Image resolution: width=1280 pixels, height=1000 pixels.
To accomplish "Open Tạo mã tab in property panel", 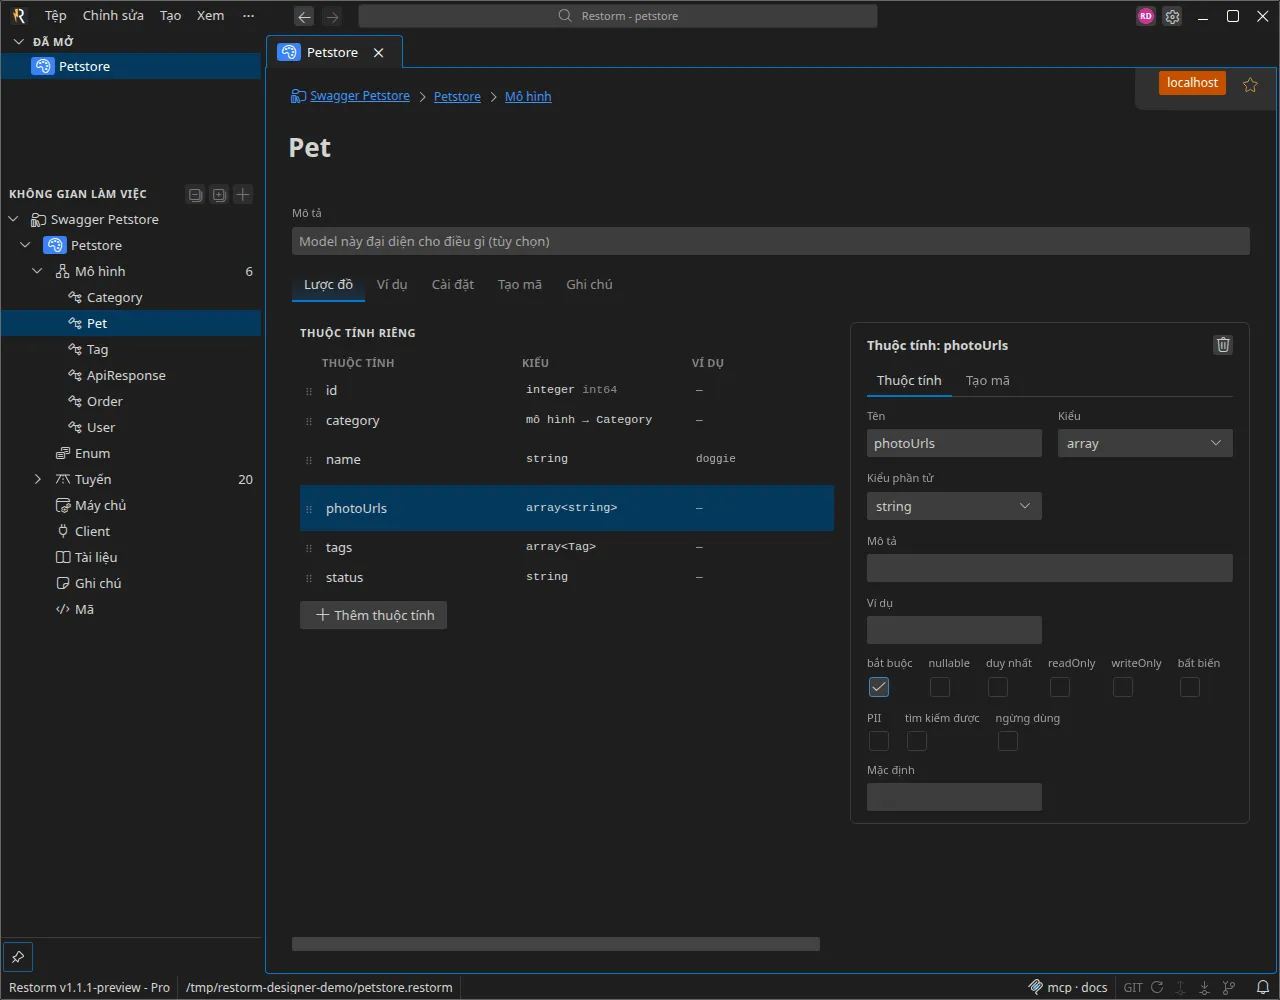I will click(x=988, y=381).
